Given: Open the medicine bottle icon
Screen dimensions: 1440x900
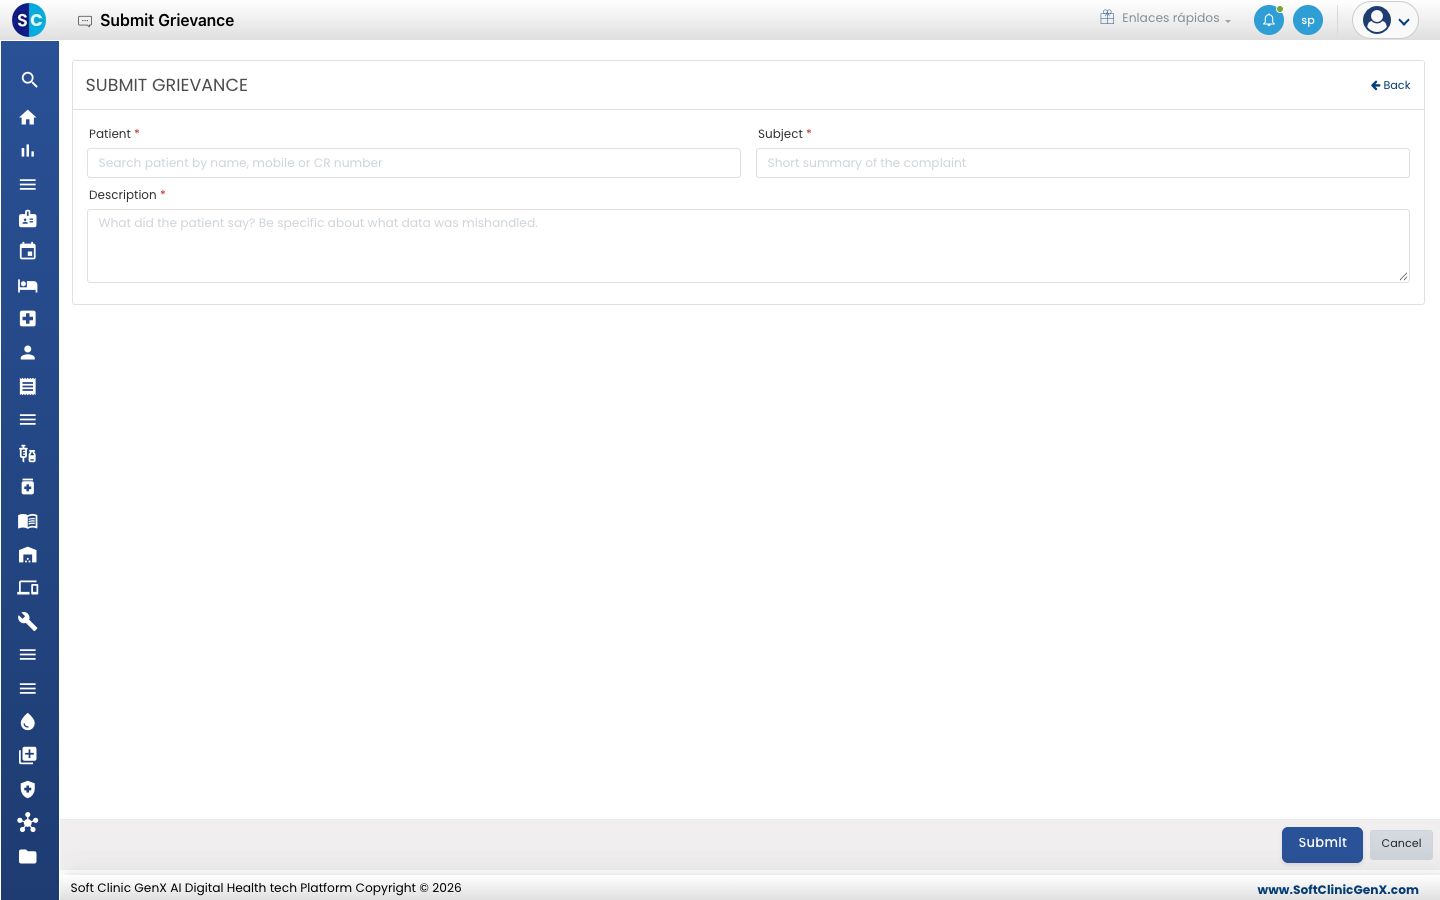Looking at the screenshot, I should [x=28, y=487].
